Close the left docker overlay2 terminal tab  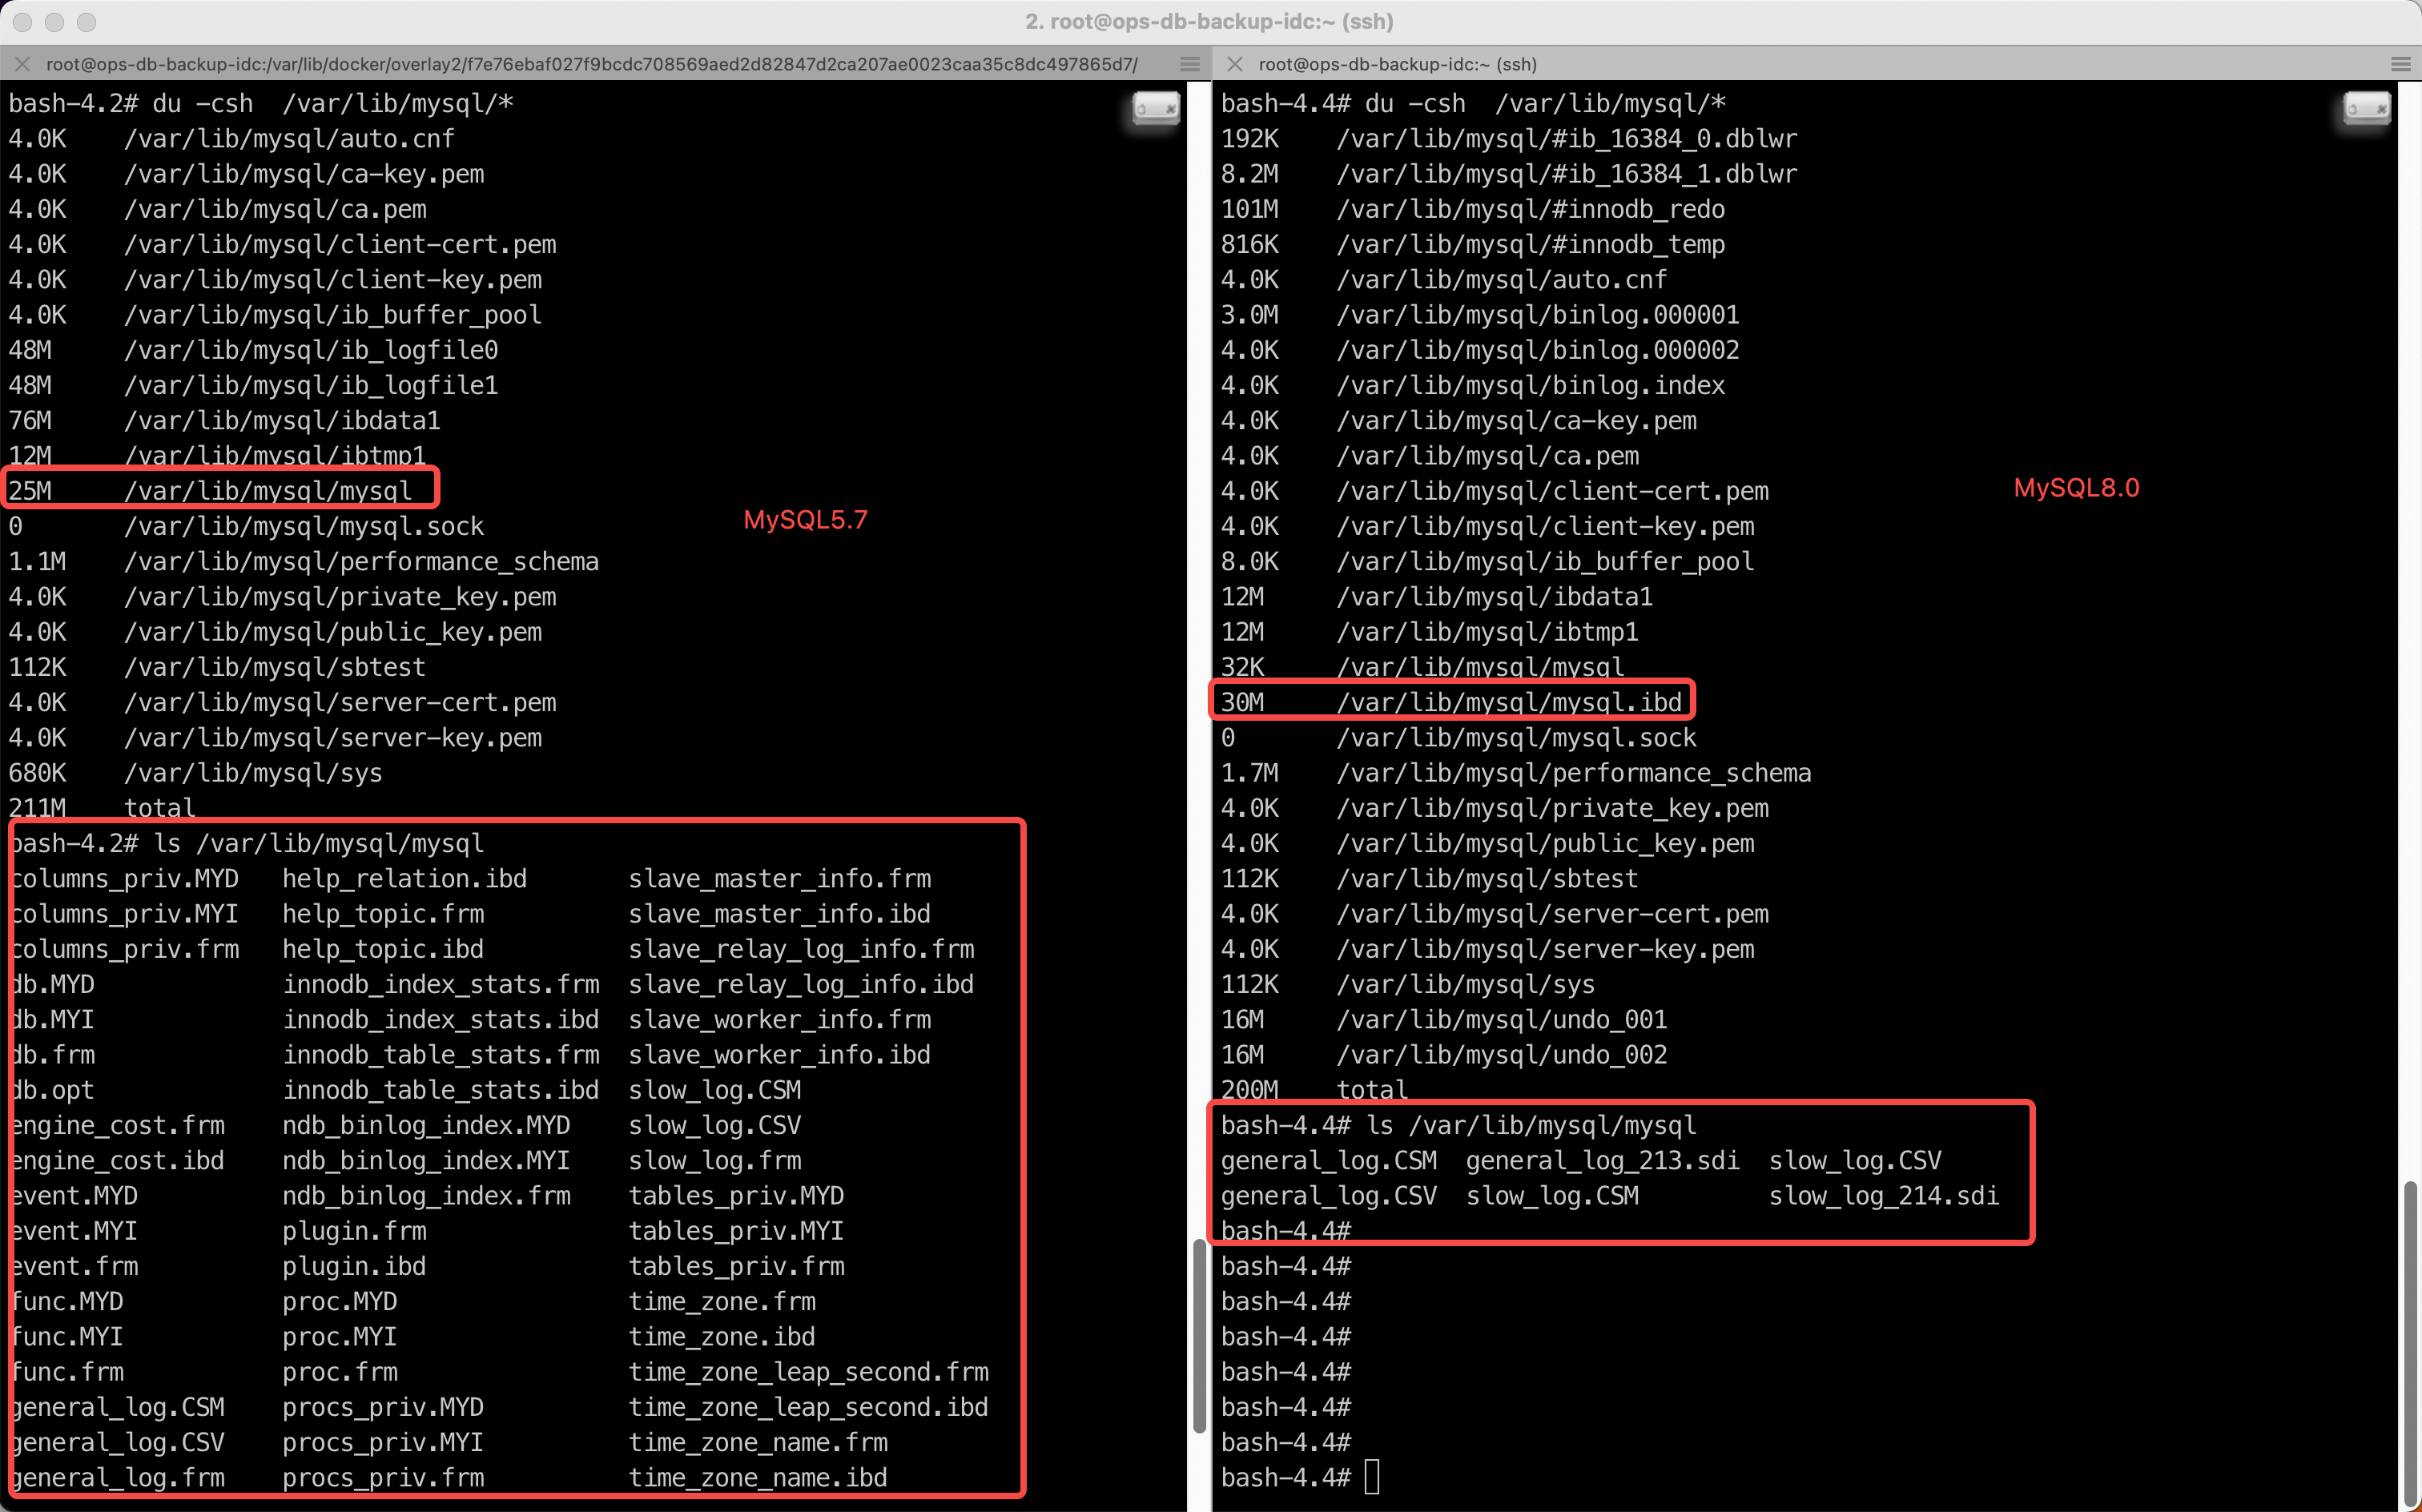22,64
